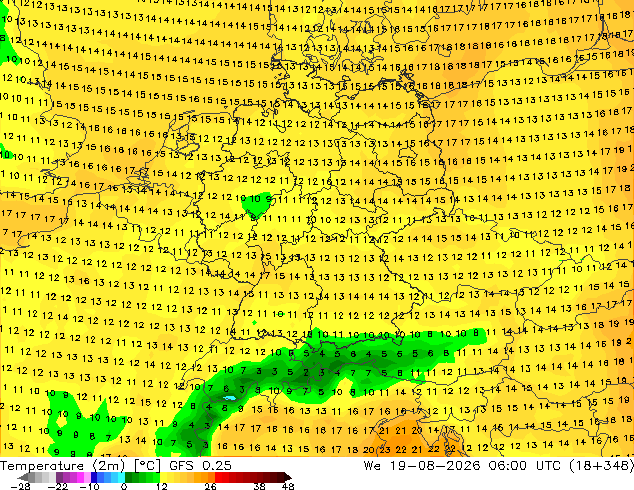Click the '-22' legend scale label
Screen dimensions: 634x490
pos(57,486)
